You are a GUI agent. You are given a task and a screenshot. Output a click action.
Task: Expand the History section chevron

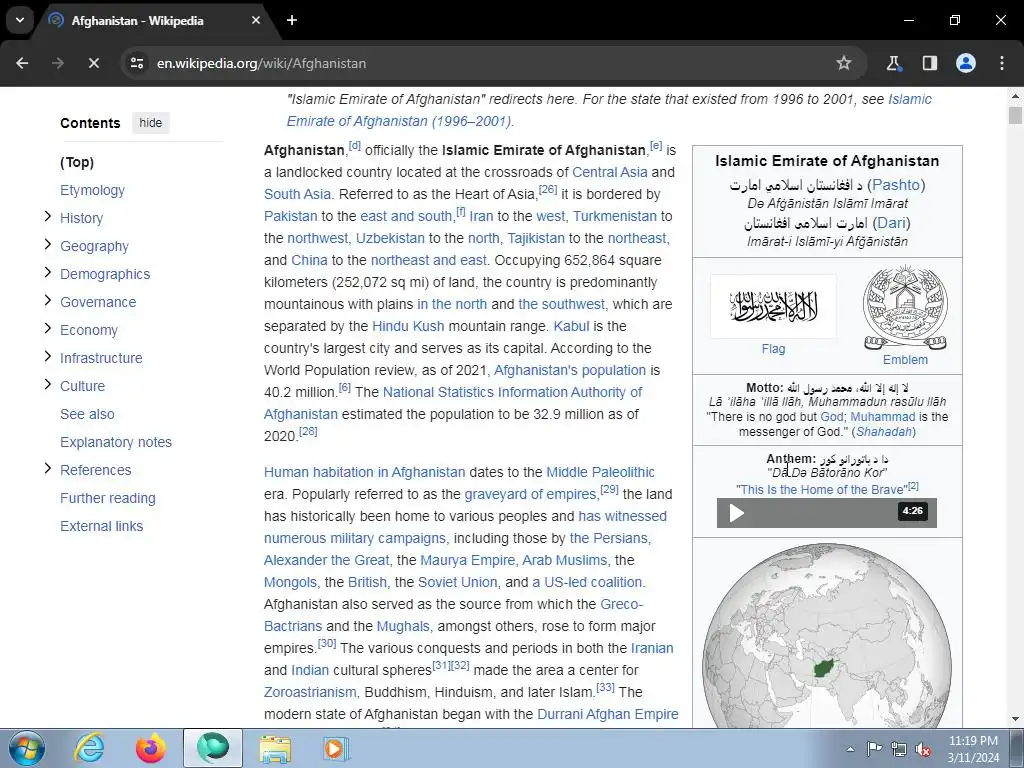tap(48, 216)
